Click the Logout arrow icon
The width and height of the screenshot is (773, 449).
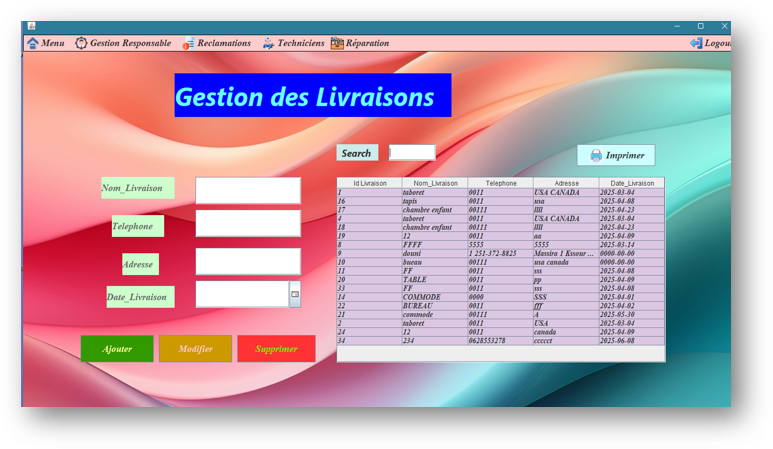(x=696, y=43)
